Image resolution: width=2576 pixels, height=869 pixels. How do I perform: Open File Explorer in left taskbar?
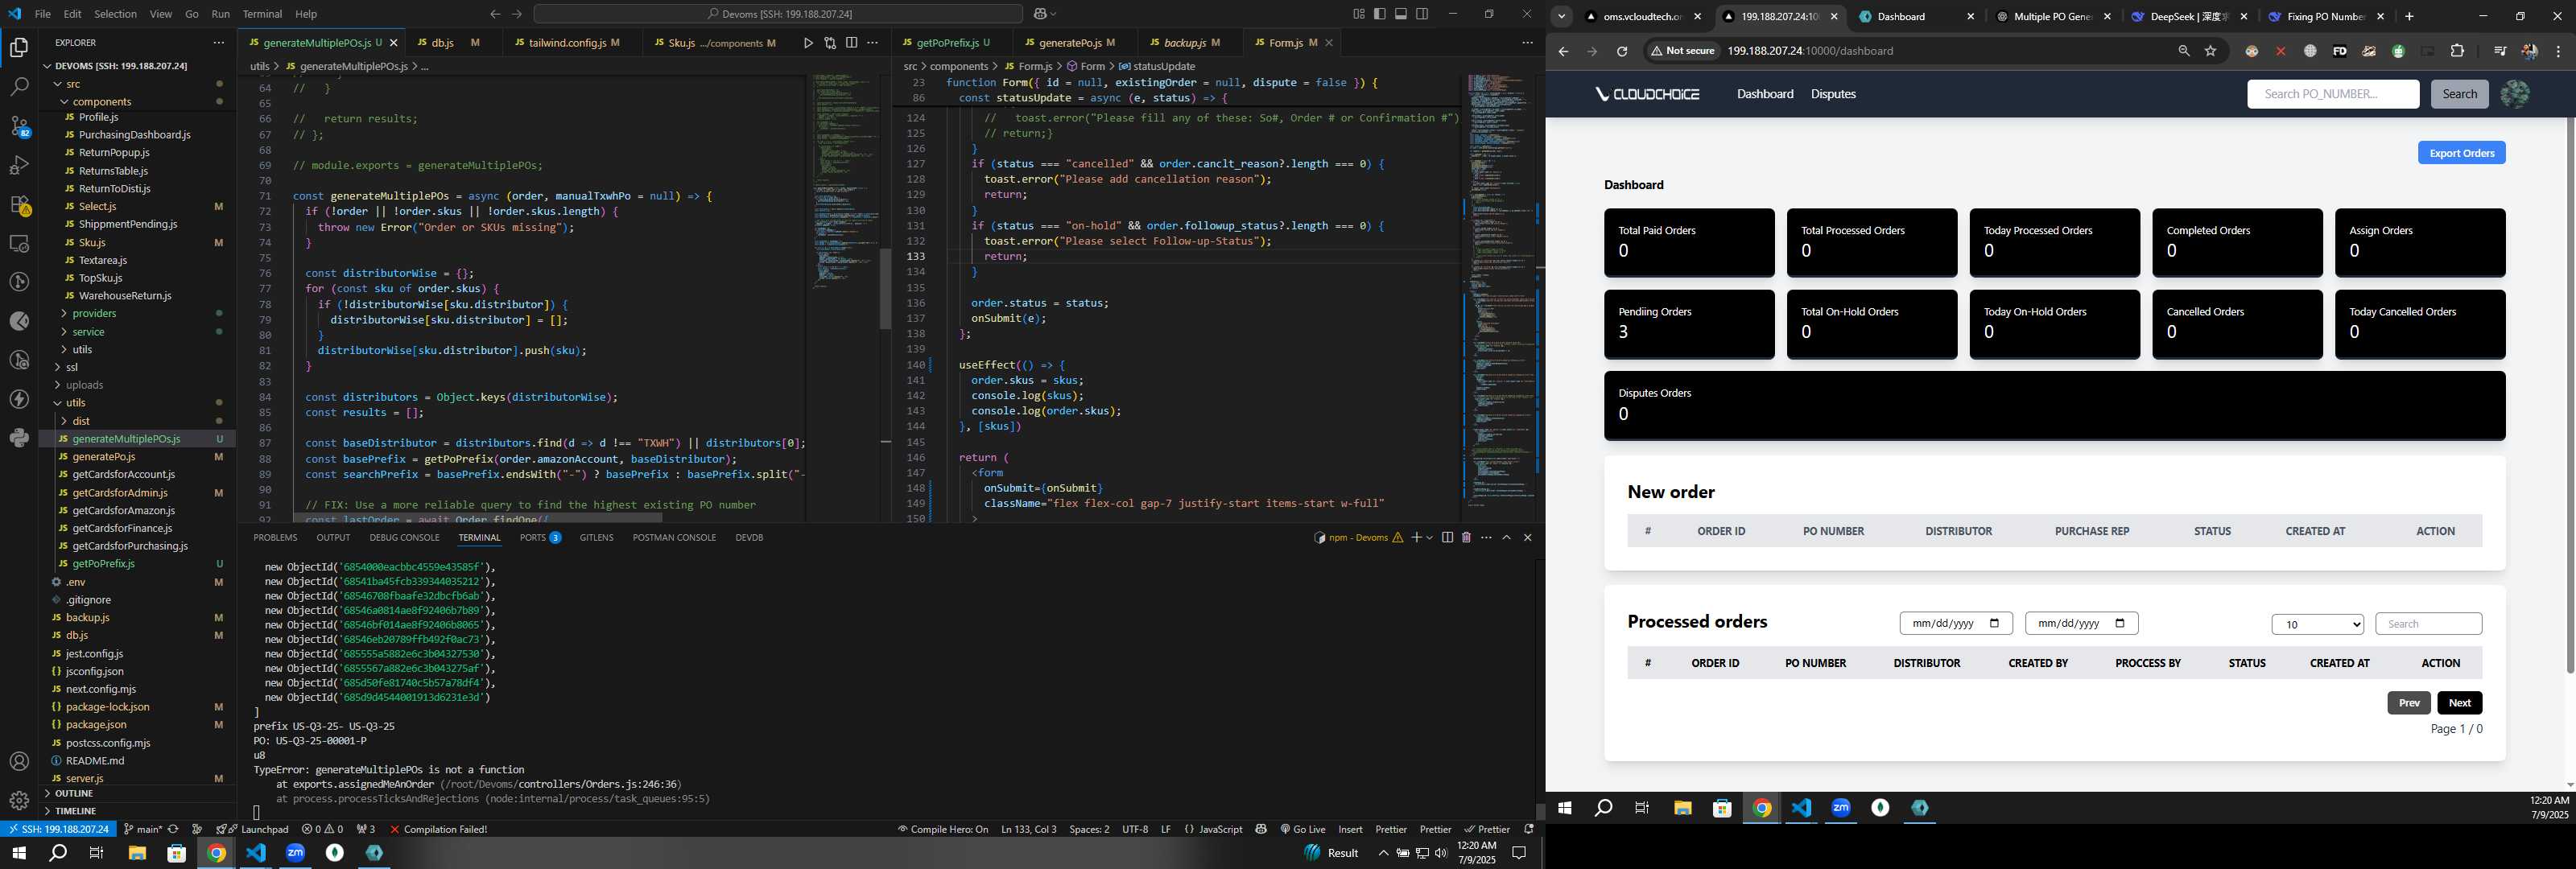pyautogui.click(x=137, y=853)
